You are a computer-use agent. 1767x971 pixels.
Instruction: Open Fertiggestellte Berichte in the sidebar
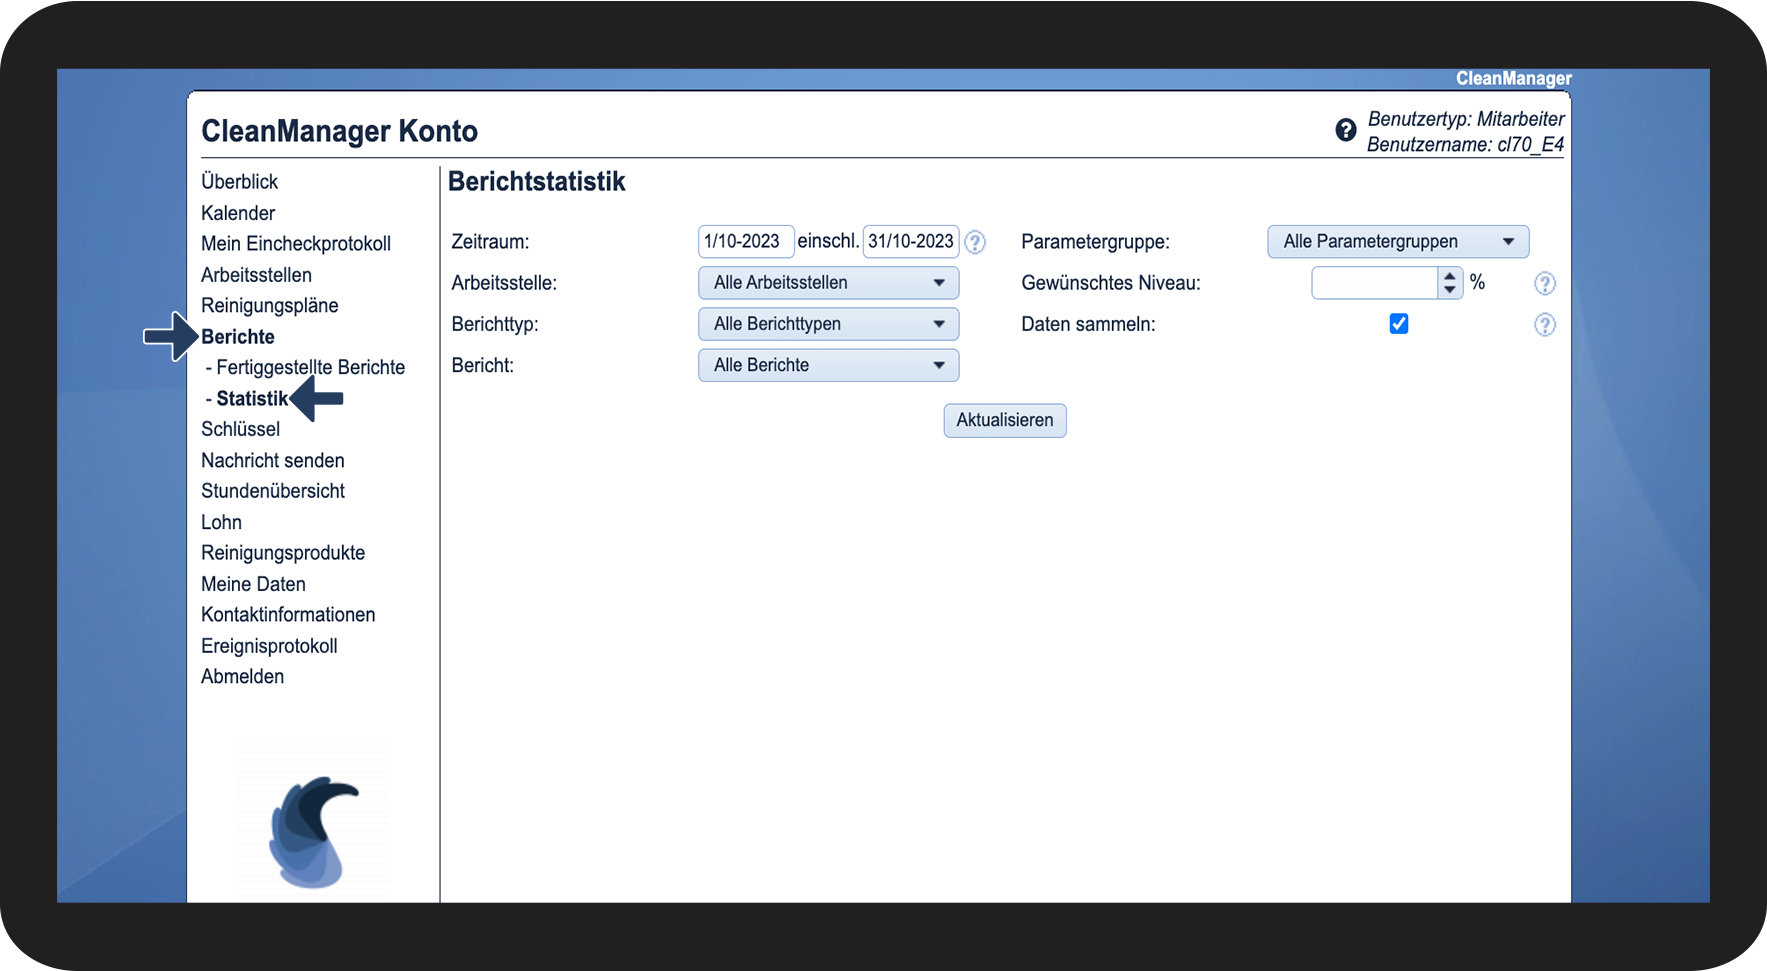point(310,367)
